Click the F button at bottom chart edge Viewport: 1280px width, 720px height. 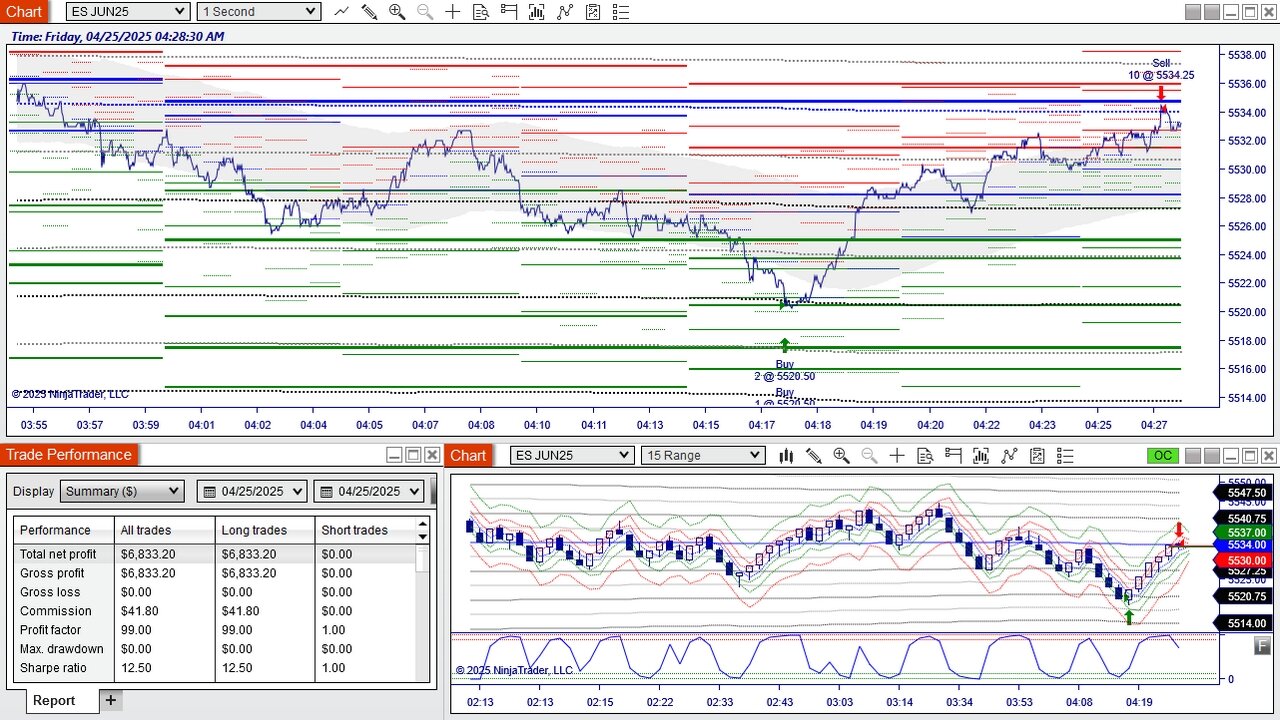point(1263,647)
